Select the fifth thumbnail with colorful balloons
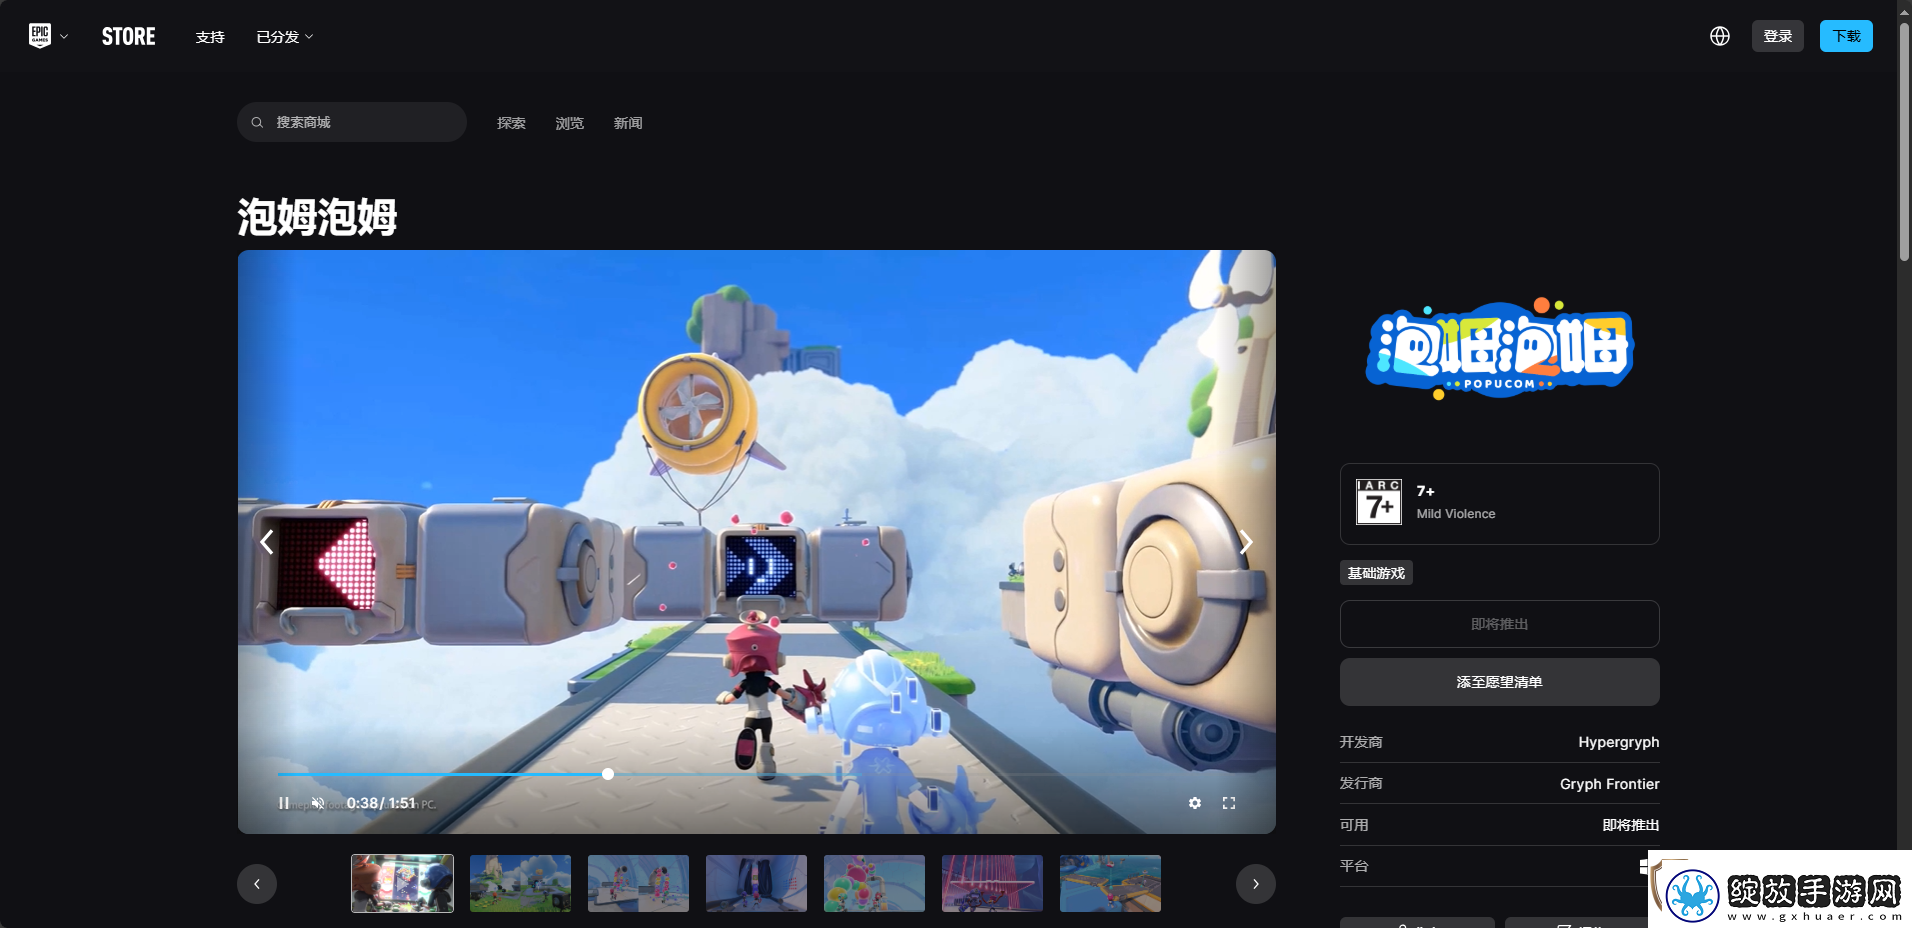Image resolution: width=1912 pixels, height=928 pixels. click(x=874, y=883)
